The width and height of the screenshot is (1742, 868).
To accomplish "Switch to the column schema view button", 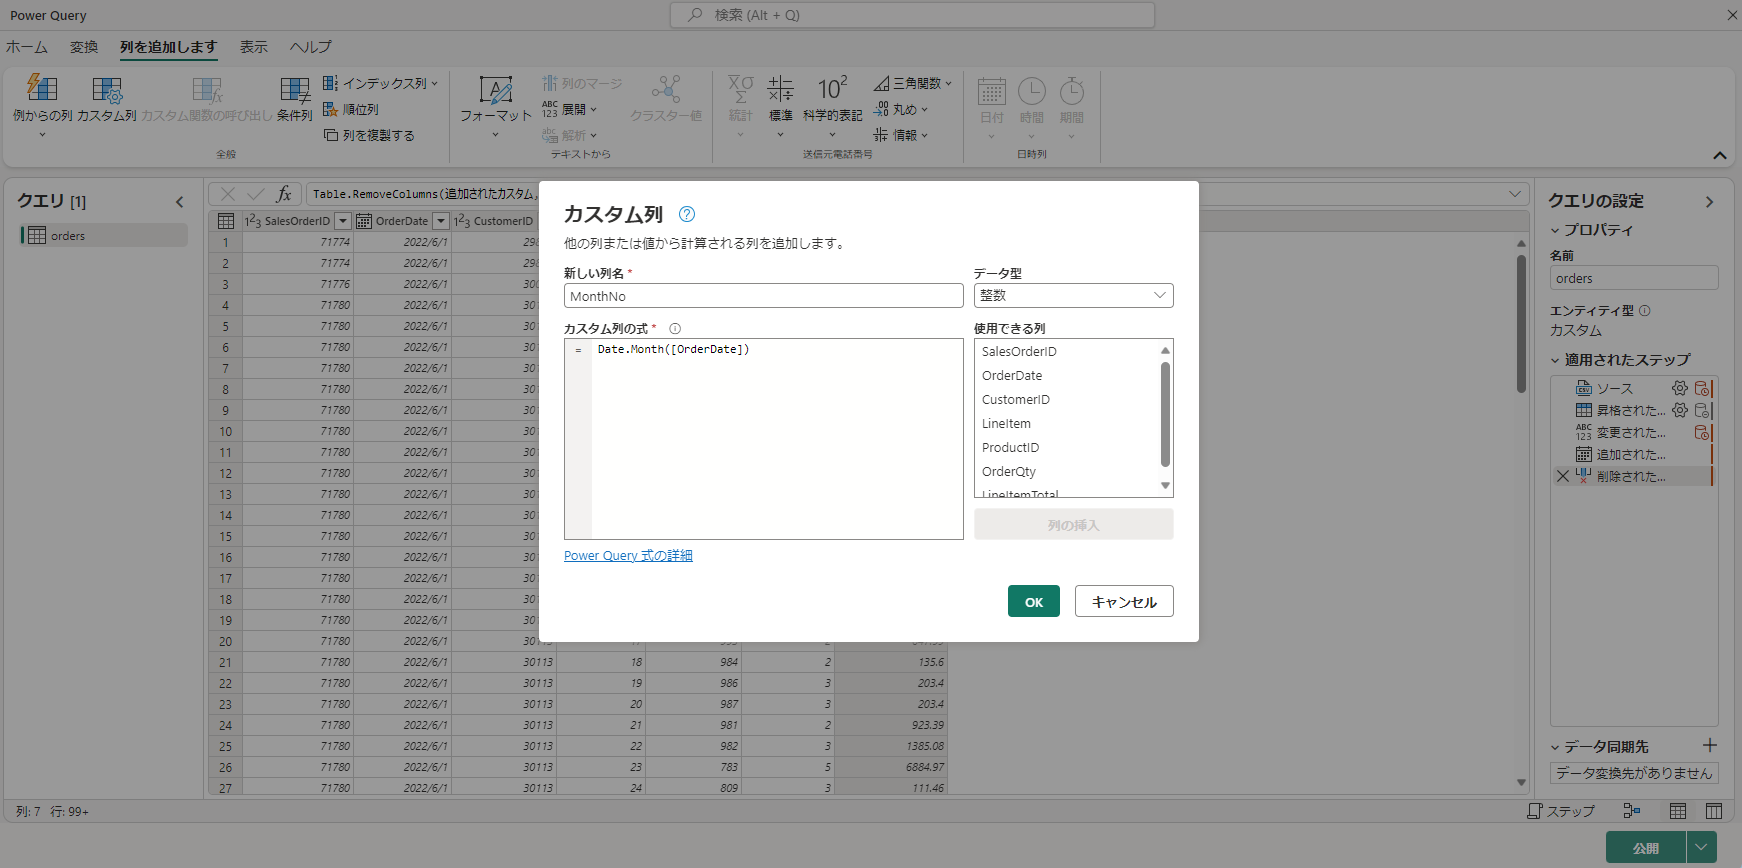I will point(1714,811).
